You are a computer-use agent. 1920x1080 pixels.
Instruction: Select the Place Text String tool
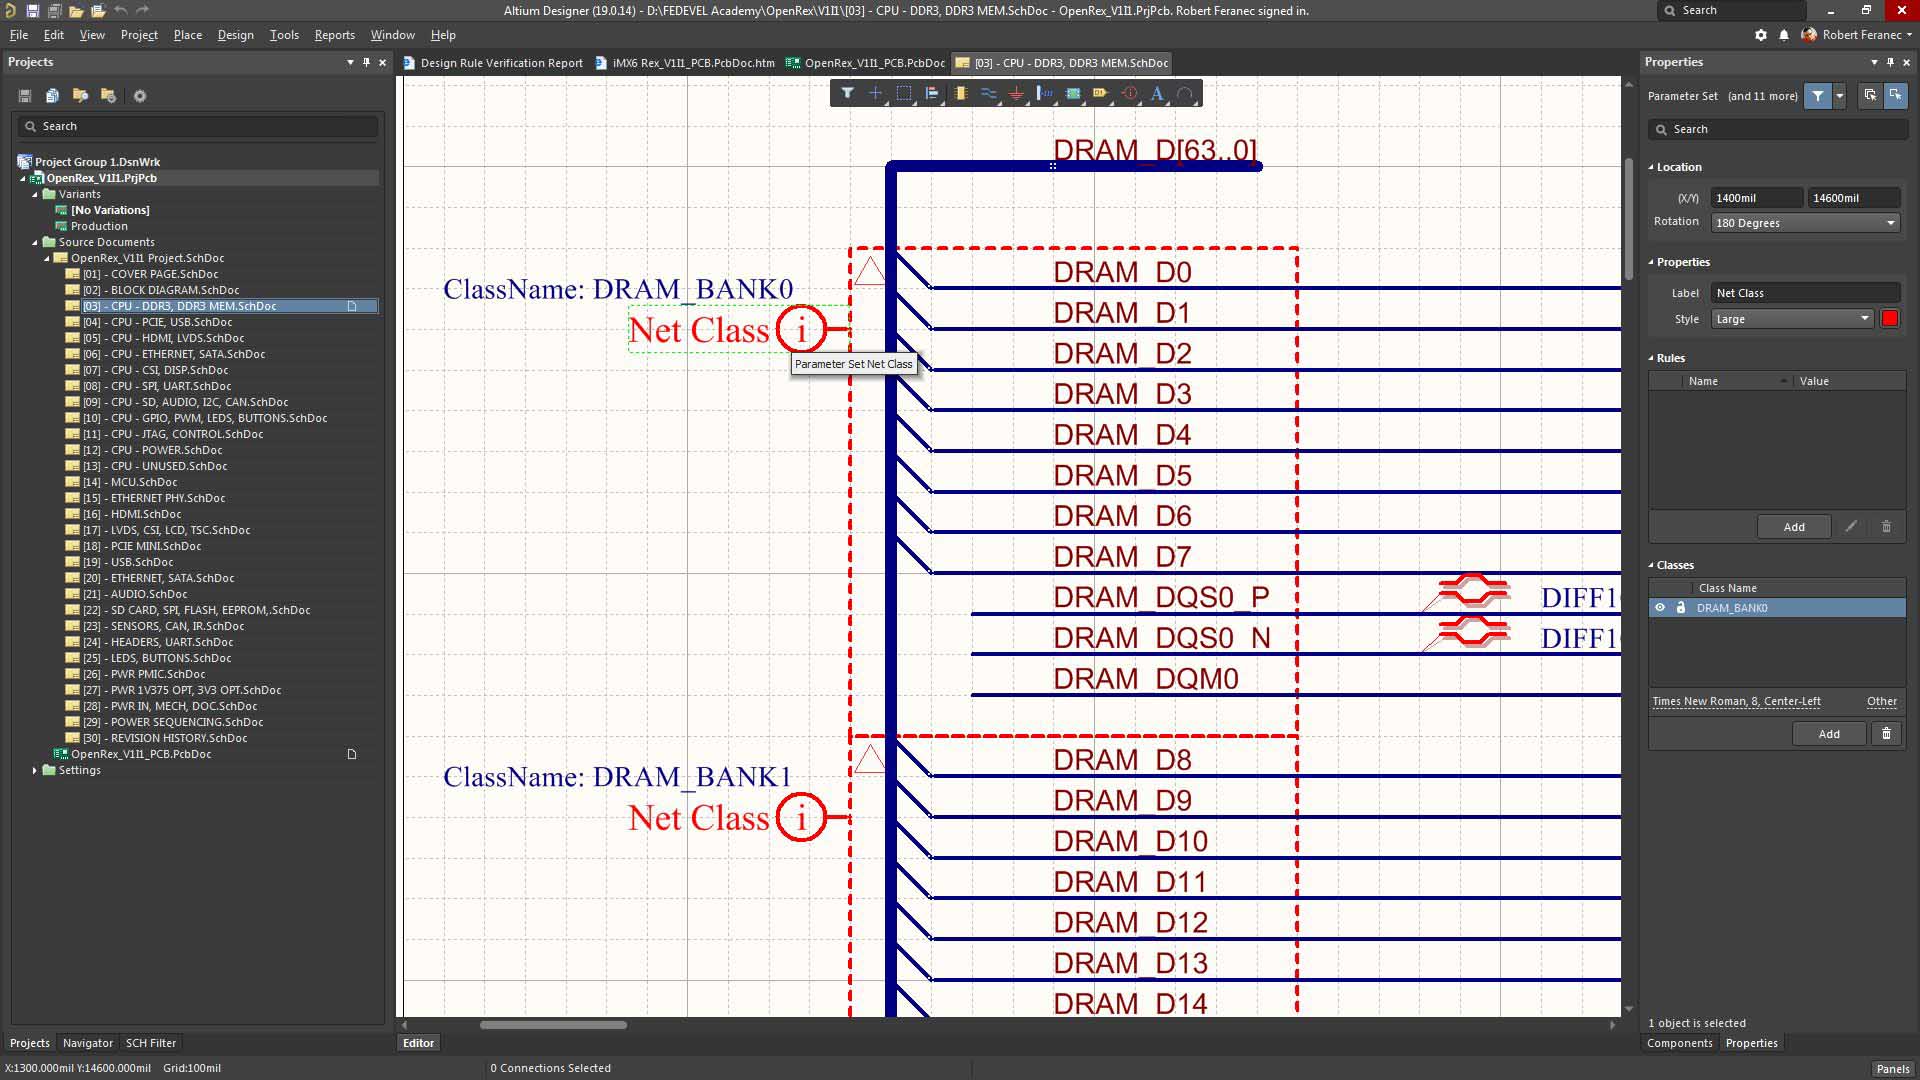coord(1157,93)
